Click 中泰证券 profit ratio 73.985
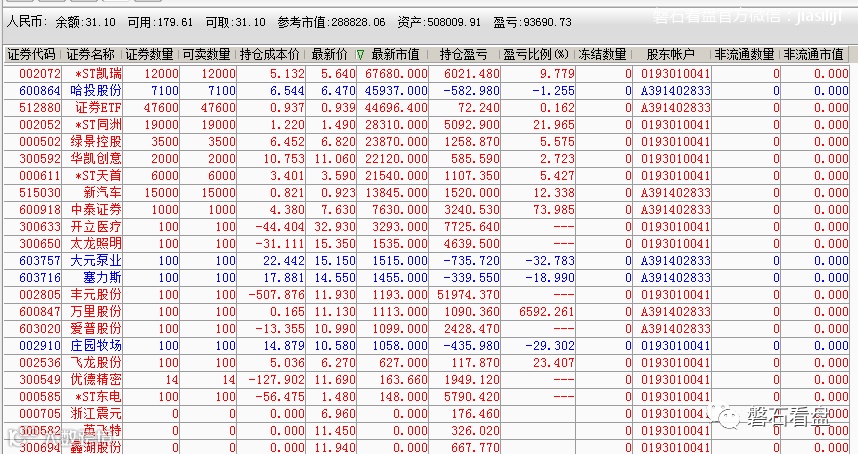The image size is (858, 454). point(554,209)
